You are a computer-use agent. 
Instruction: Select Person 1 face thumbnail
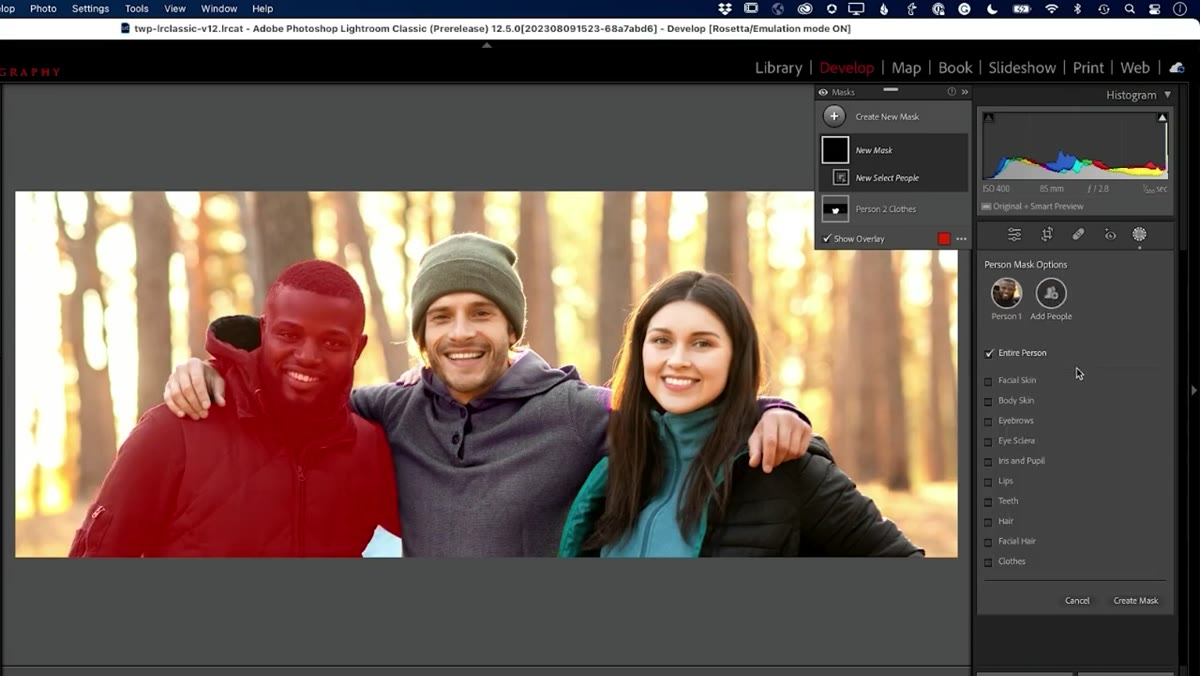pos(1006,293)
